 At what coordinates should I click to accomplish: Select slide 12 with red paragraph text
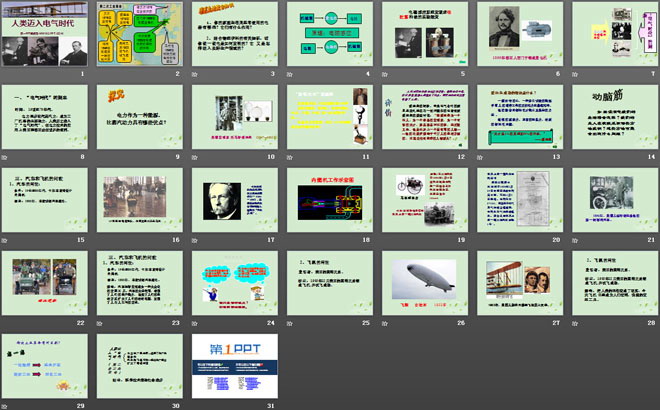pos(425,117)
